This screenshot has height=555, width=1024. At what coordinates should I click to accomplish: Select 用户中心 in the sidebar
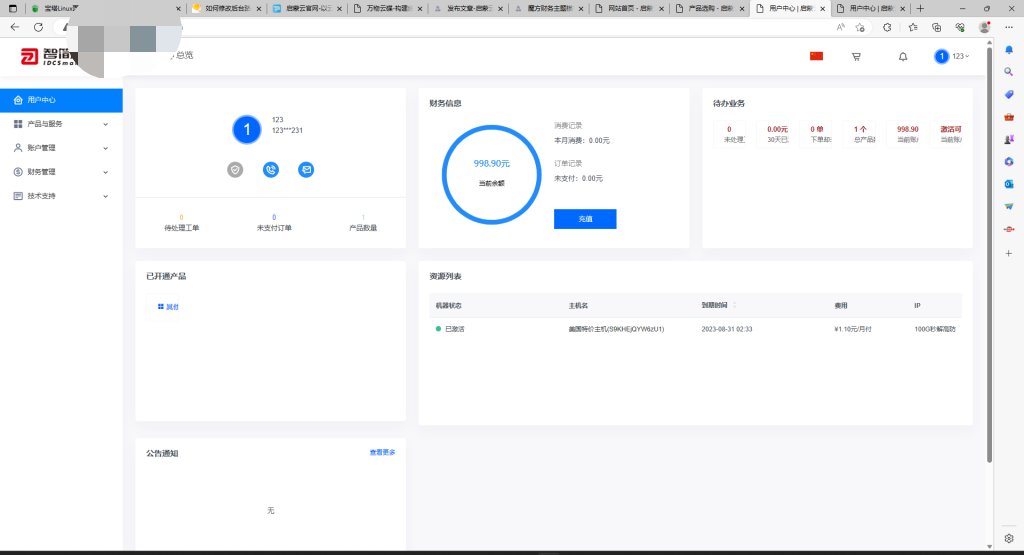pos(60,100)
